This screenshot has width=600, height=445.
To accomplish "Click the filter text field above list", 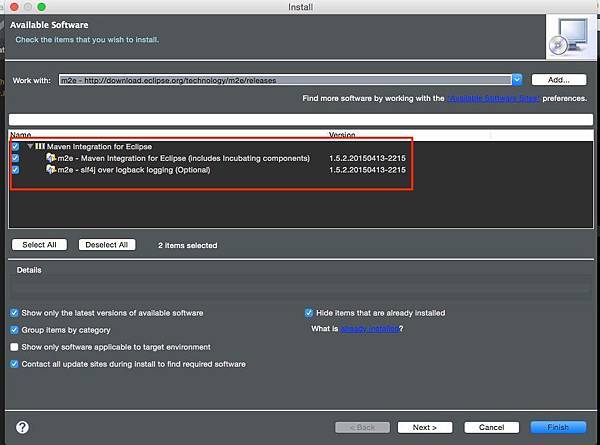I will [x=301, y=119].
